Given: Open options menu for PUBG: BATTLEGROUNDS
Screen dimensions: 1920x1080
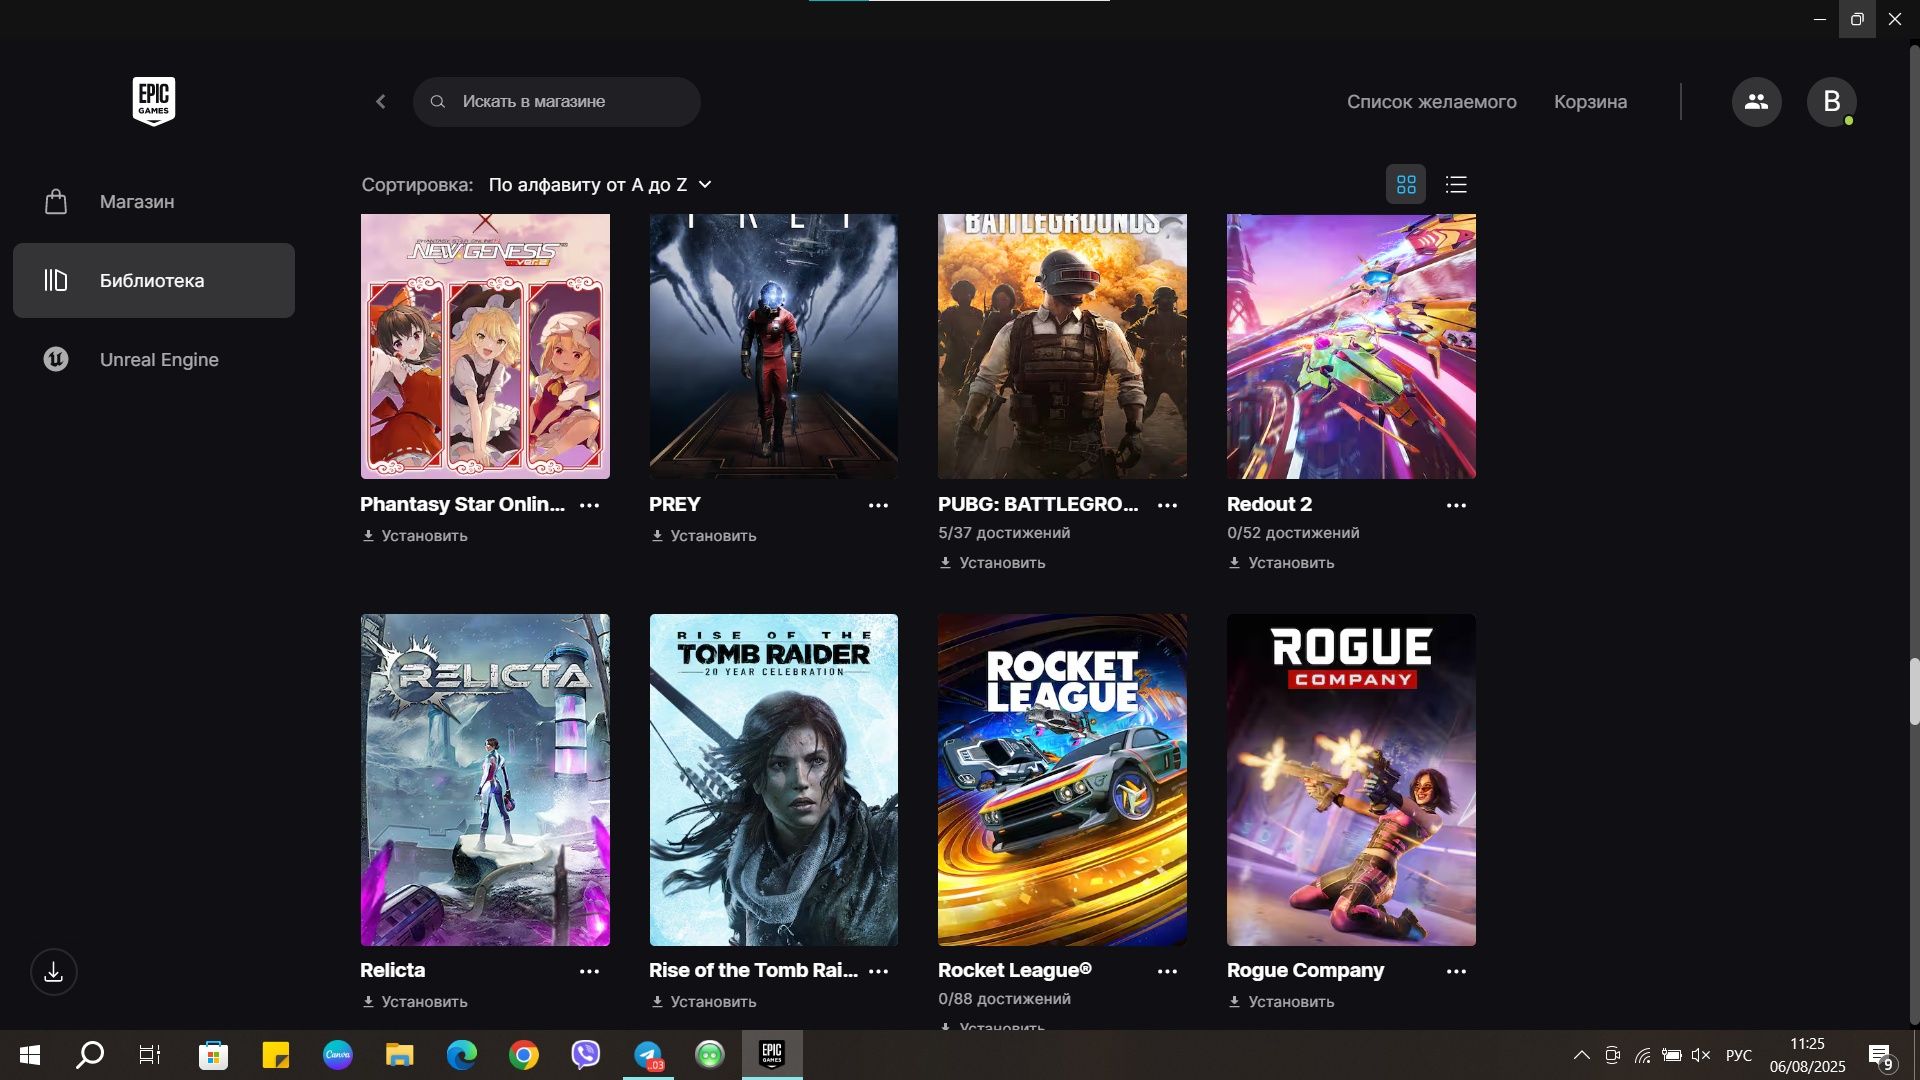Looking at the screenshot, I should click(1167, 506).
